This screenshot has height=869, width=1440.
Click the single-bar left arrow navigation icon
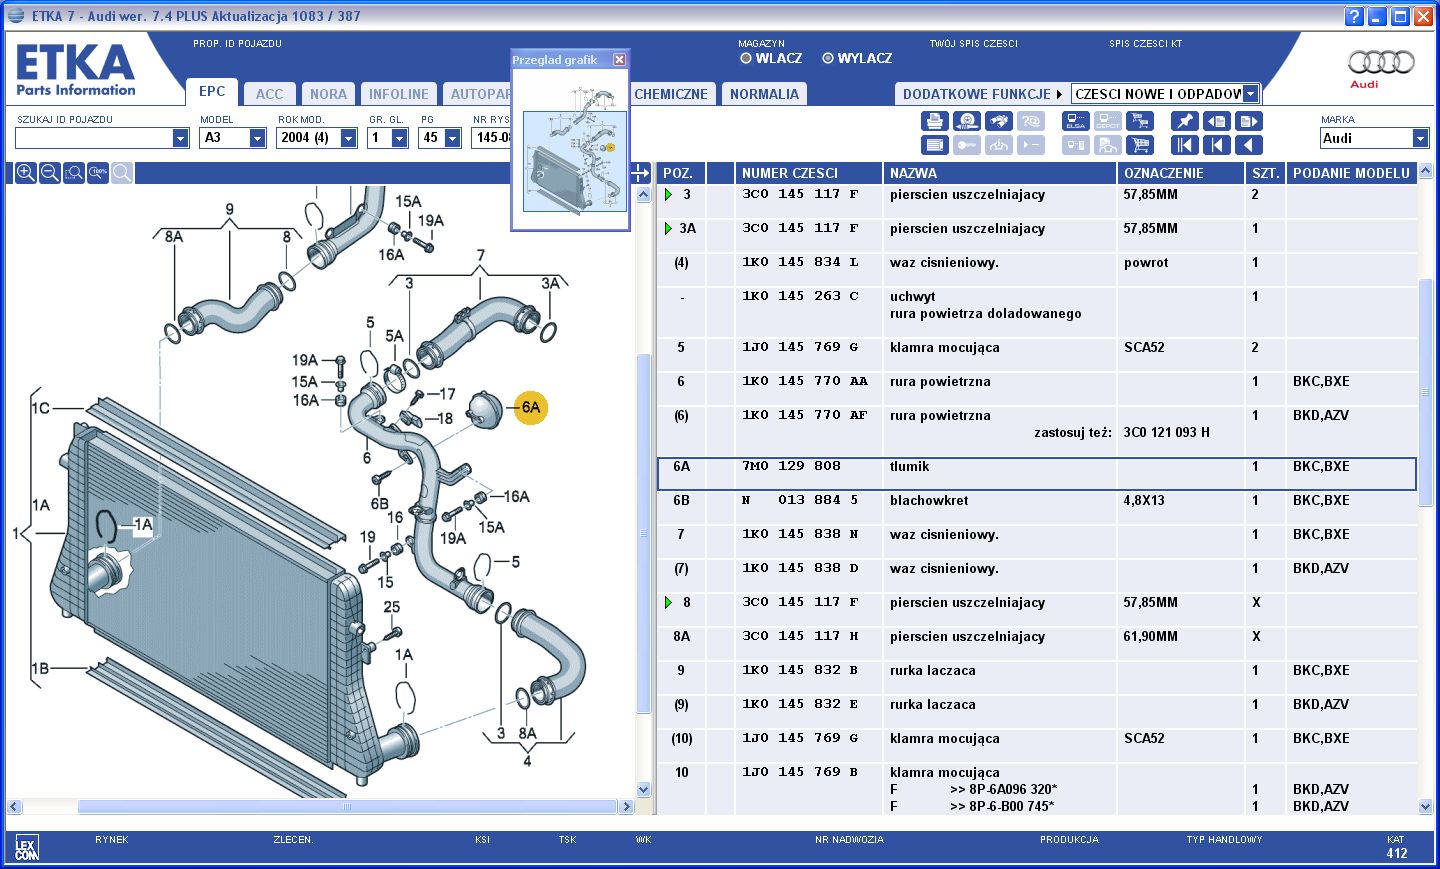(x=1216, y=145)
